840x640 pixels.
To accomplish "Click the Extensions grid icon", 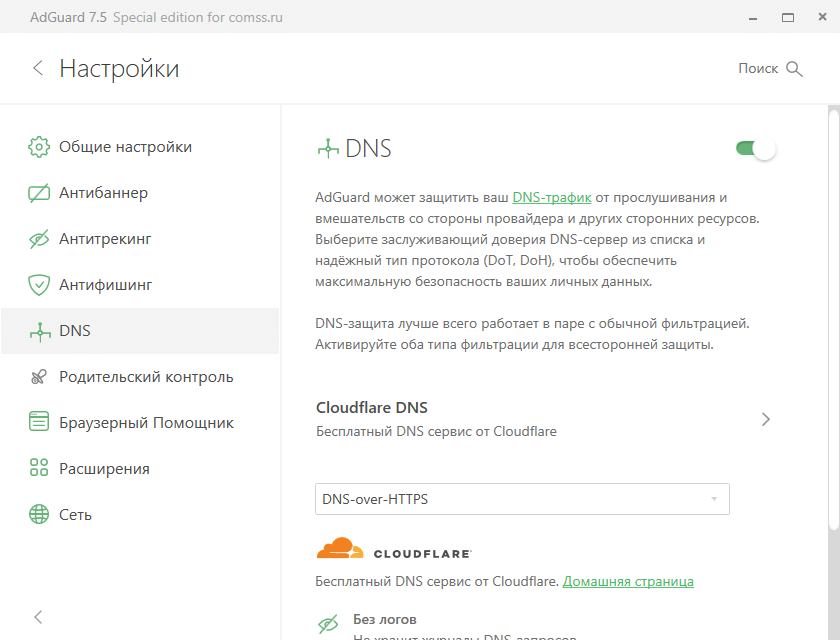I will [x=39, y=469].
